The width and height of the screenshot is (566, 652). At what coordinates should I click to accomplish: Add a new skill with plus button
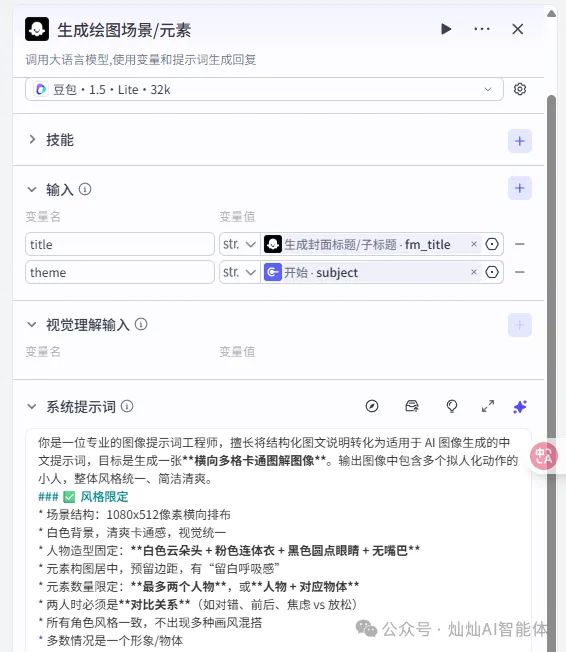520,141
